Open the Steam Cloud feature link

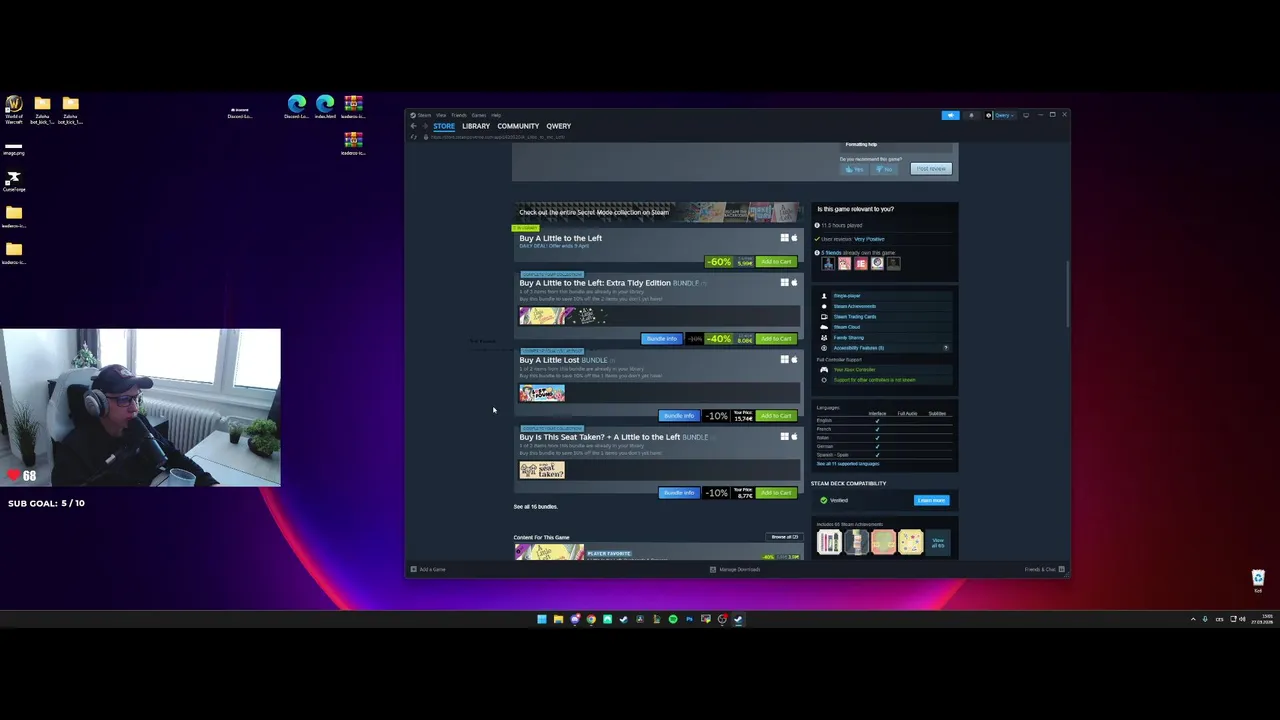click(x=847, y=327)
